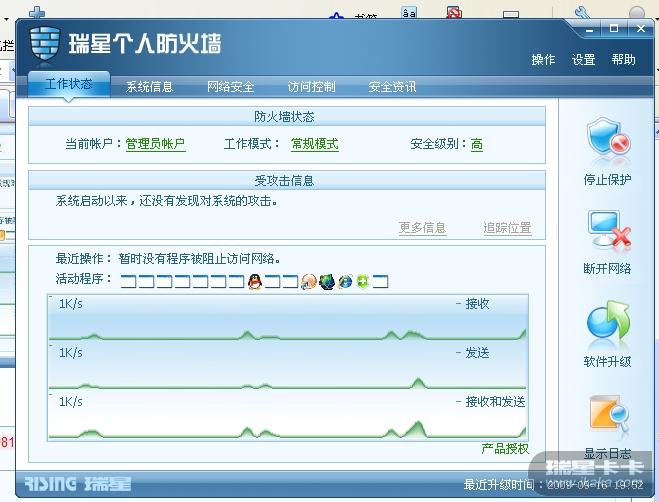Click the blue plus icon in background window
The width and height of the screenshot is (659, 502).
click(x=37, y=13)
